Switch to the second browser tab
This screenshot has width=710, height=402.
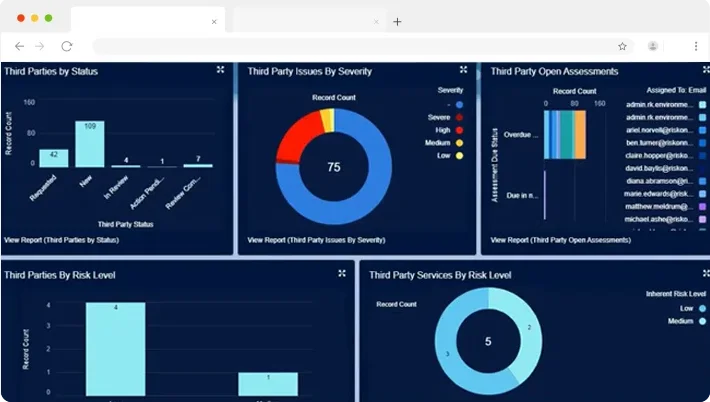pos(305,21)
